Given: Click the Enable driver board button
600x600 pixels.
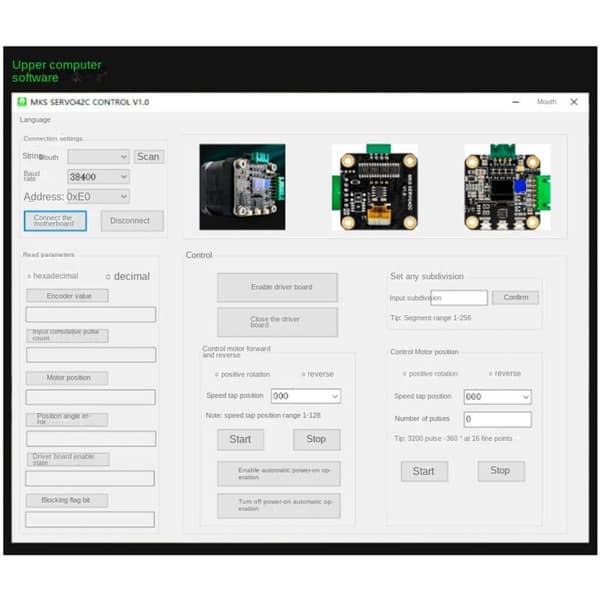Looking at the screenshot, I should coord(277,287).
